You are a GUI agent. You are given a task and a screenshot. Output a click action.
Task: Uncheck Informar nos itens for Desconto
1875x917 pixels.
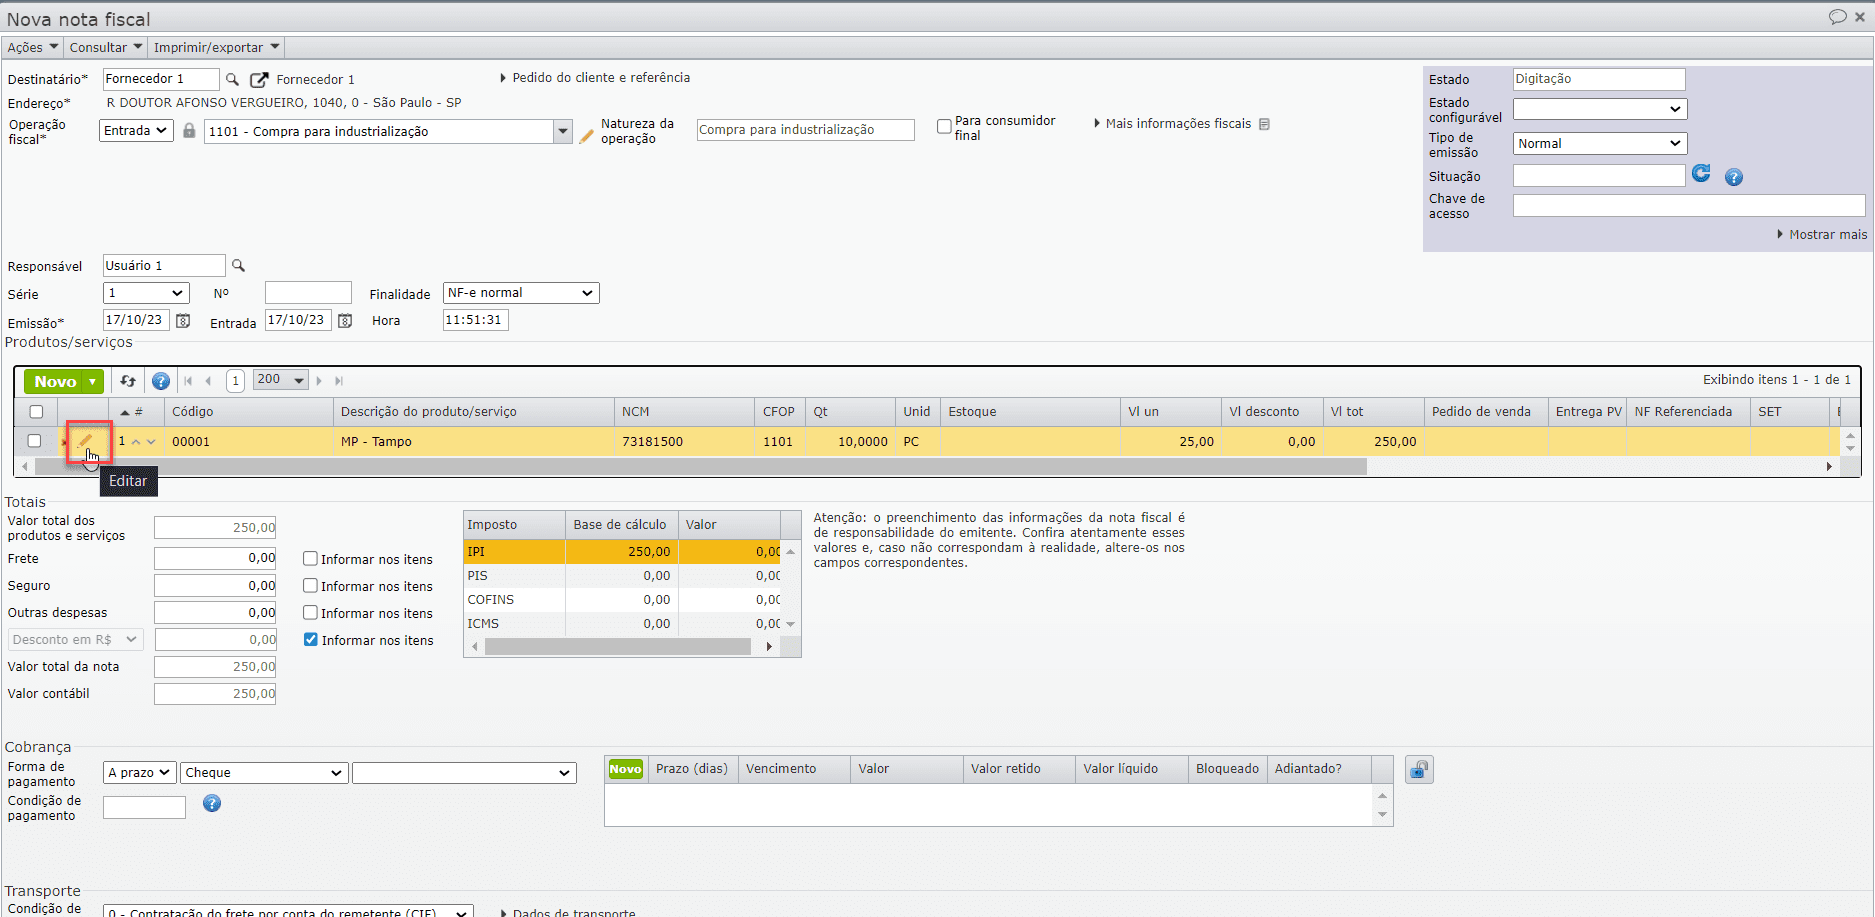311,640
